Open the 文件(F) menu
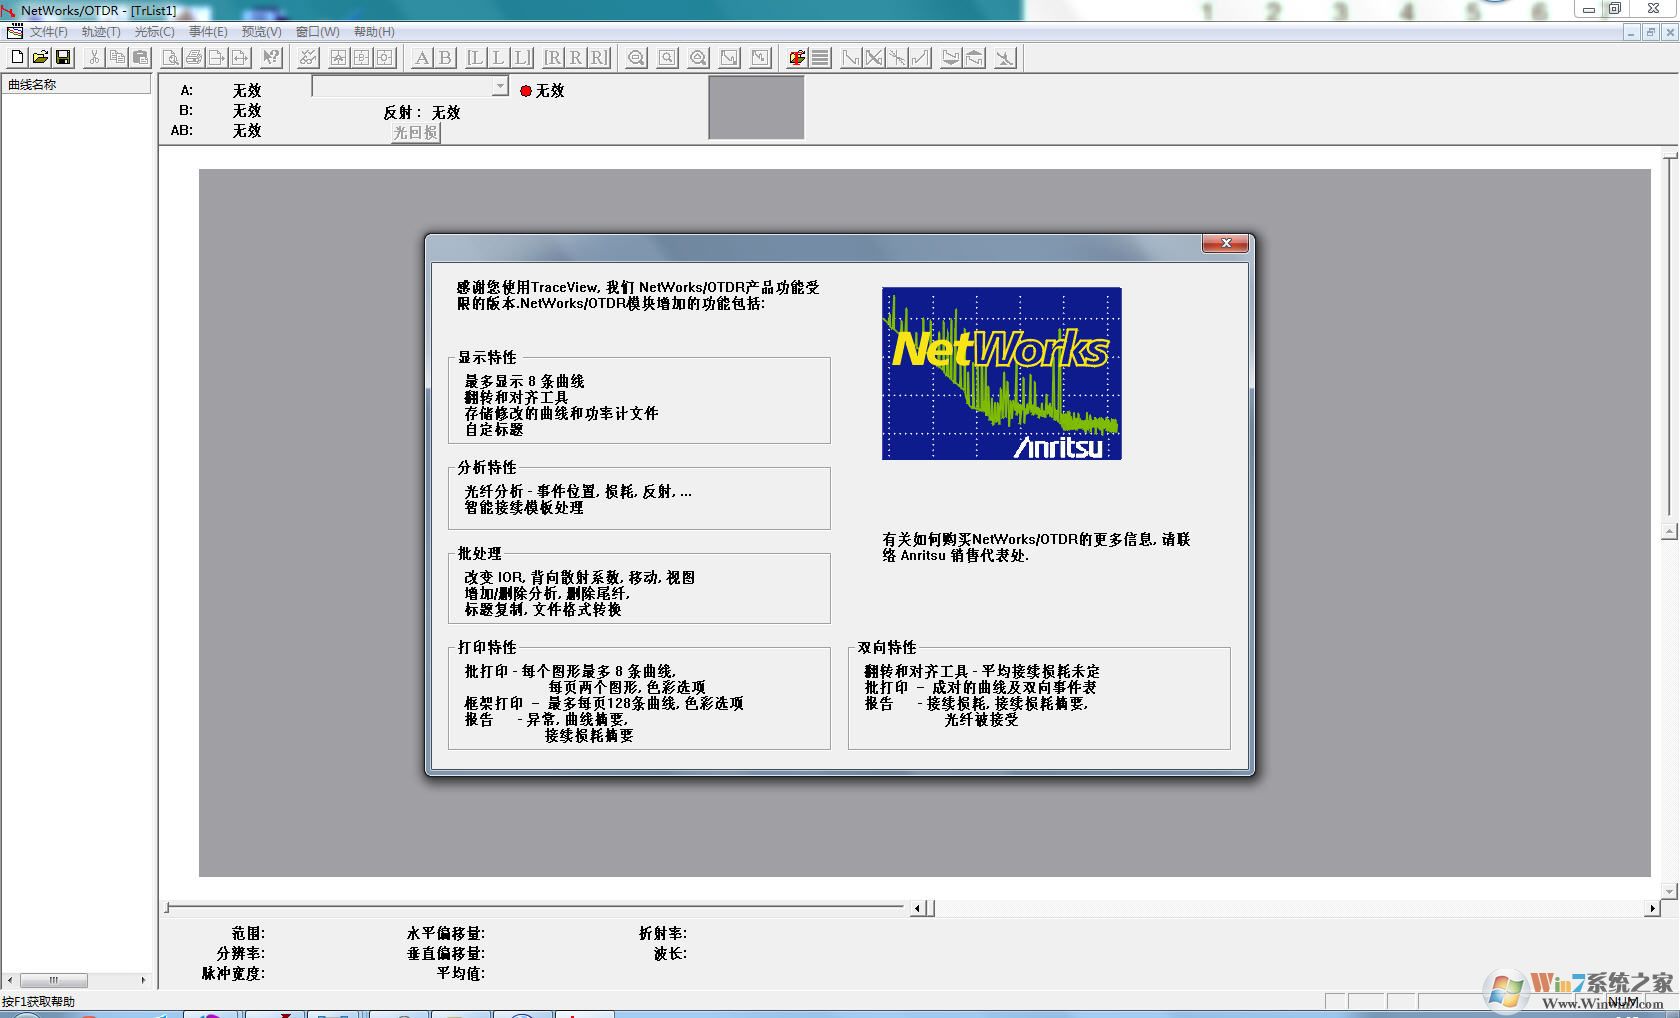 click(x=48, y=32)
